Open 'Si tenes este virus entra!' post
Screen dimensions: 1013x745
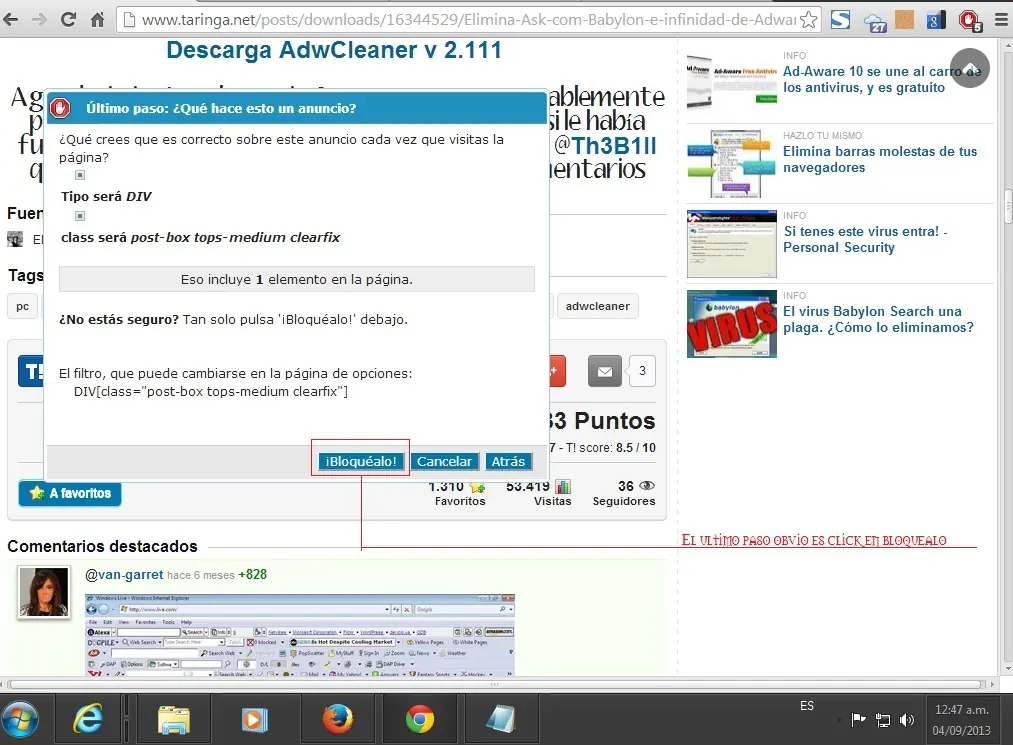pos(866,239)
